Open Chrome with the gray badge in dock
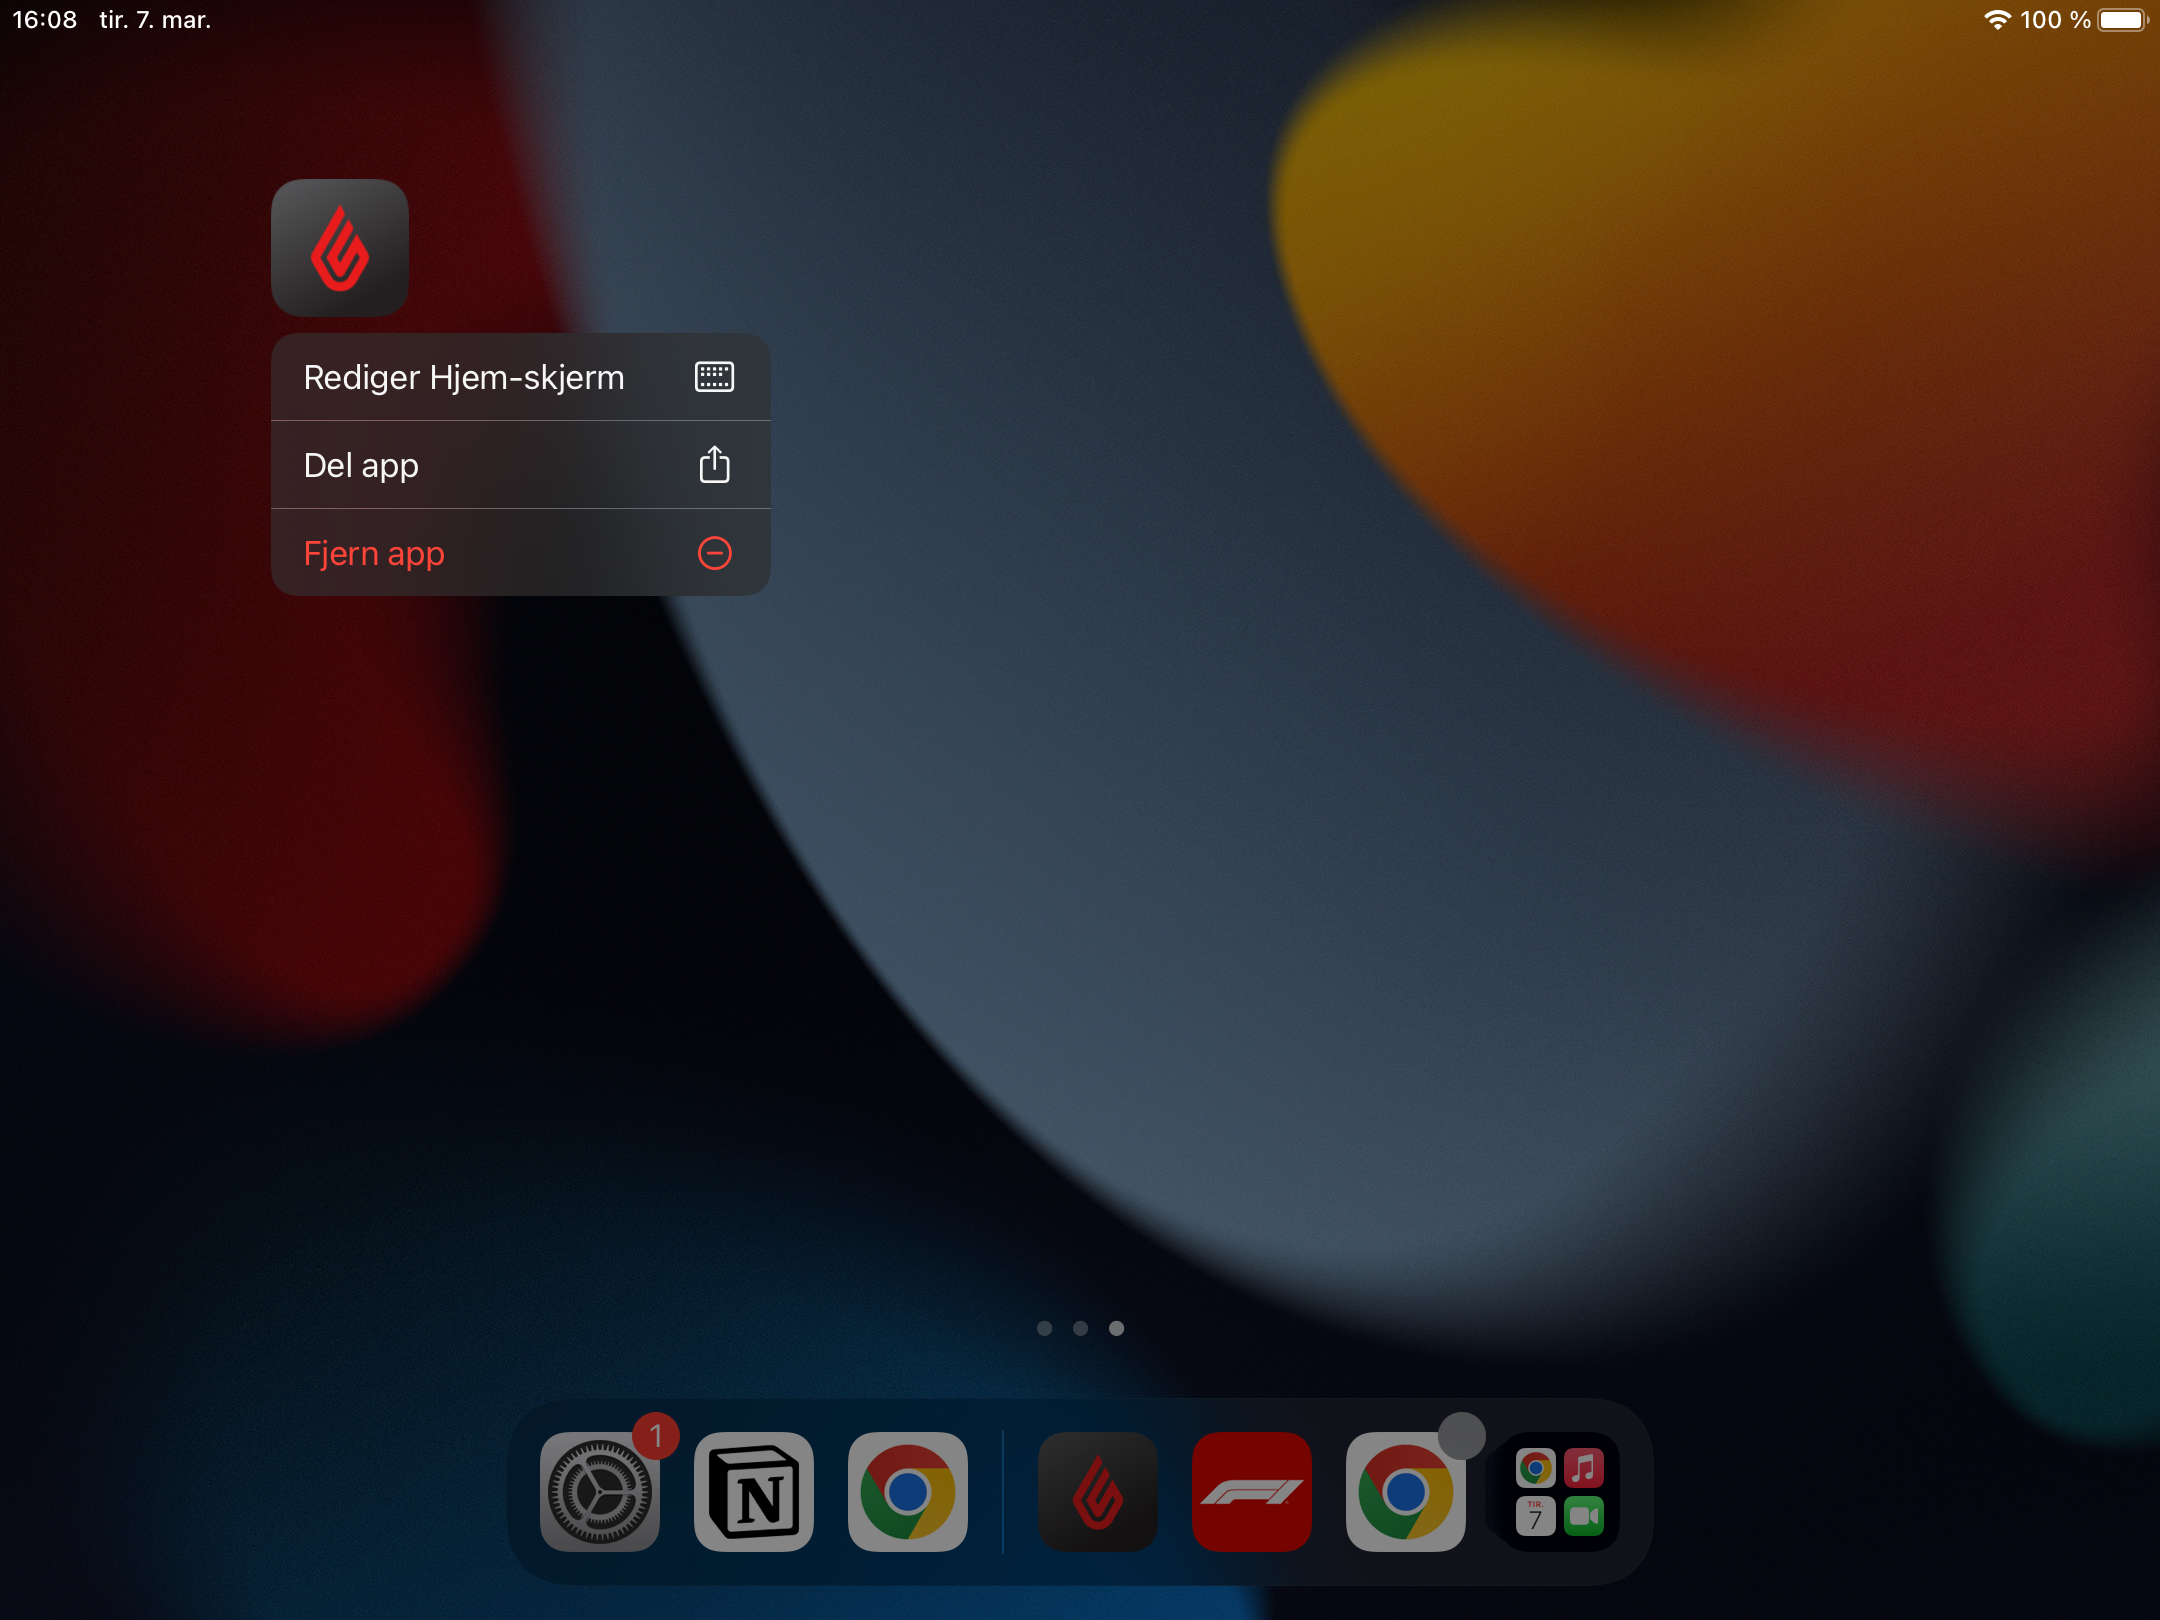Viewport: 2160px width, 1620px height. pos(1406,1492)
